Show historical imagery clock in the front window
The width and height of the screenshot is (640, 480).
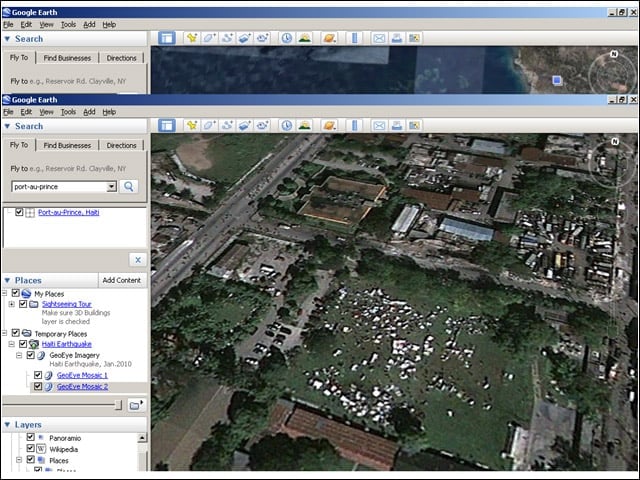[287, 125]
